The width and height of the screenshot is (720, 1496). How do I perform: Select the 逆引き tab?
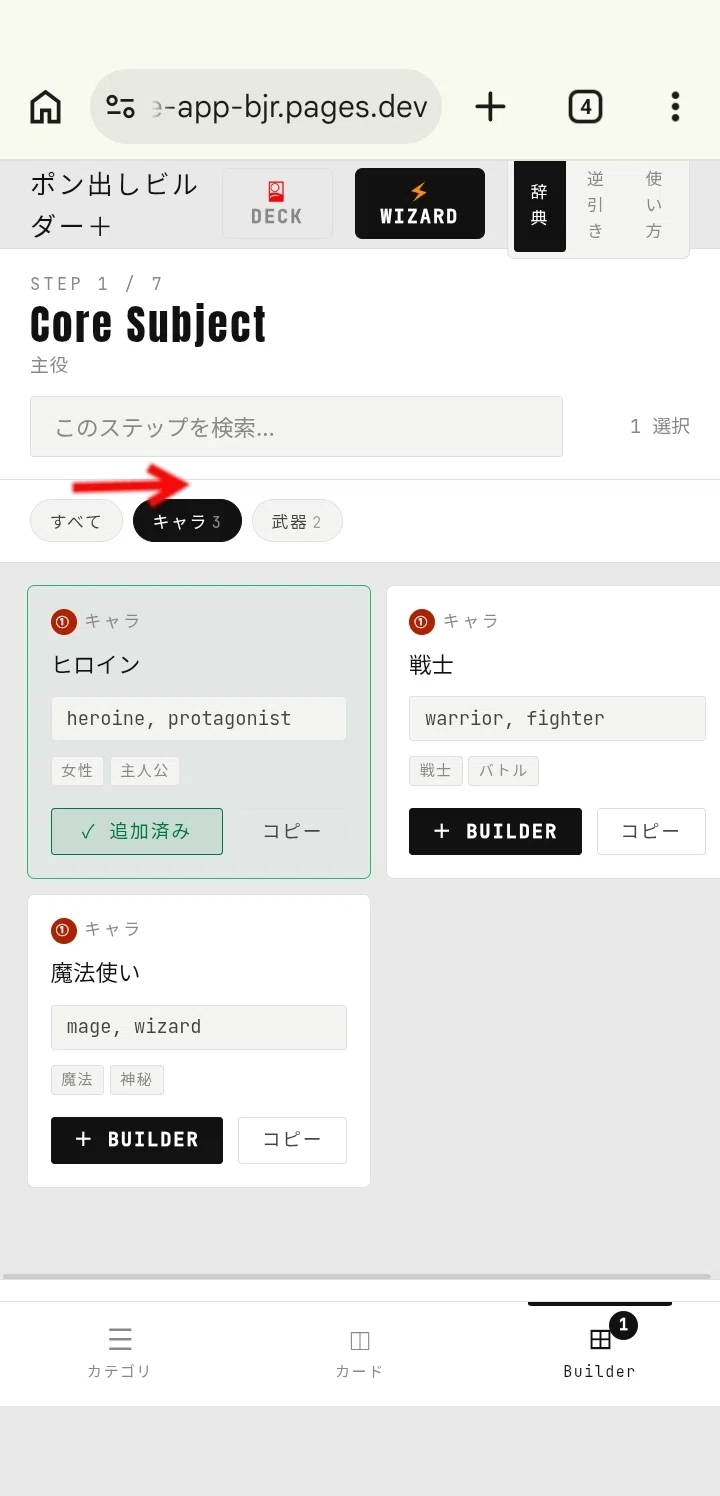tap(595, 205)
